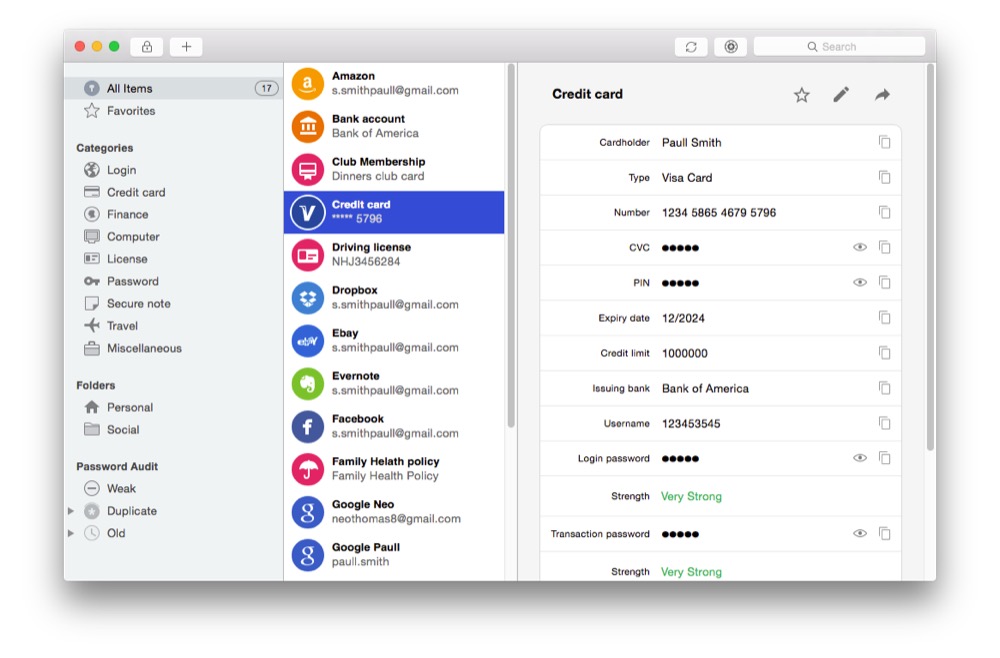Open settings gear in toolbar
Image resolution: width=1000 pixels, height=658 pixels.
point(730,47)
